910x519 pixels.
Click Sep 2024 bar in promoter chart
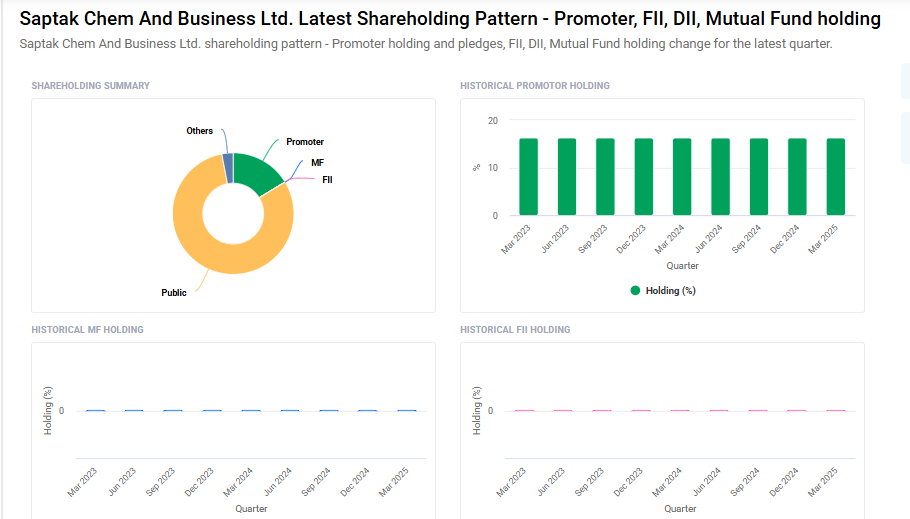[x=759, y=177]
